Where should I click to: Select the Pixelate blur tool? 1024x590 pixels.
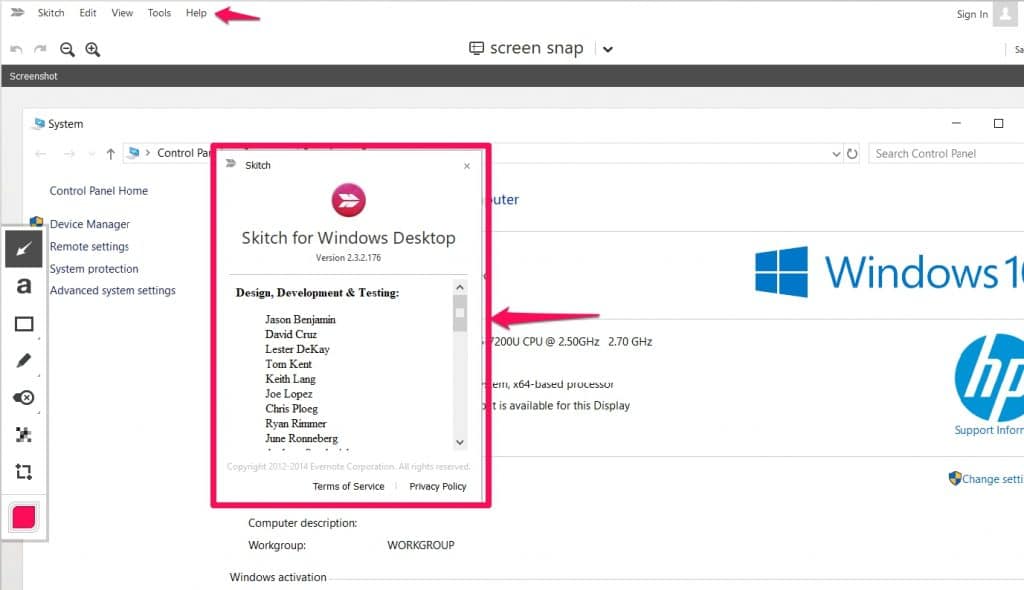click(x=24, y=434)
